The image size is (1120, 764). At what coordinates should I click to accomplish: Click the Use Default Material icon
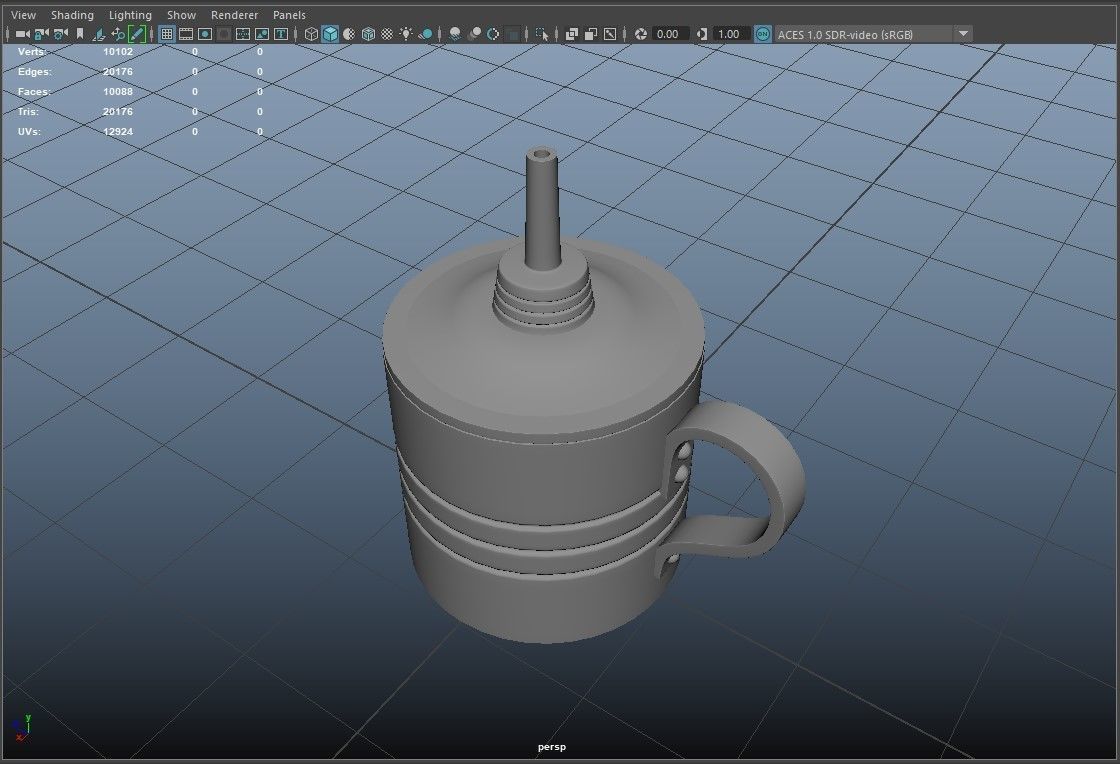[349, 34]
